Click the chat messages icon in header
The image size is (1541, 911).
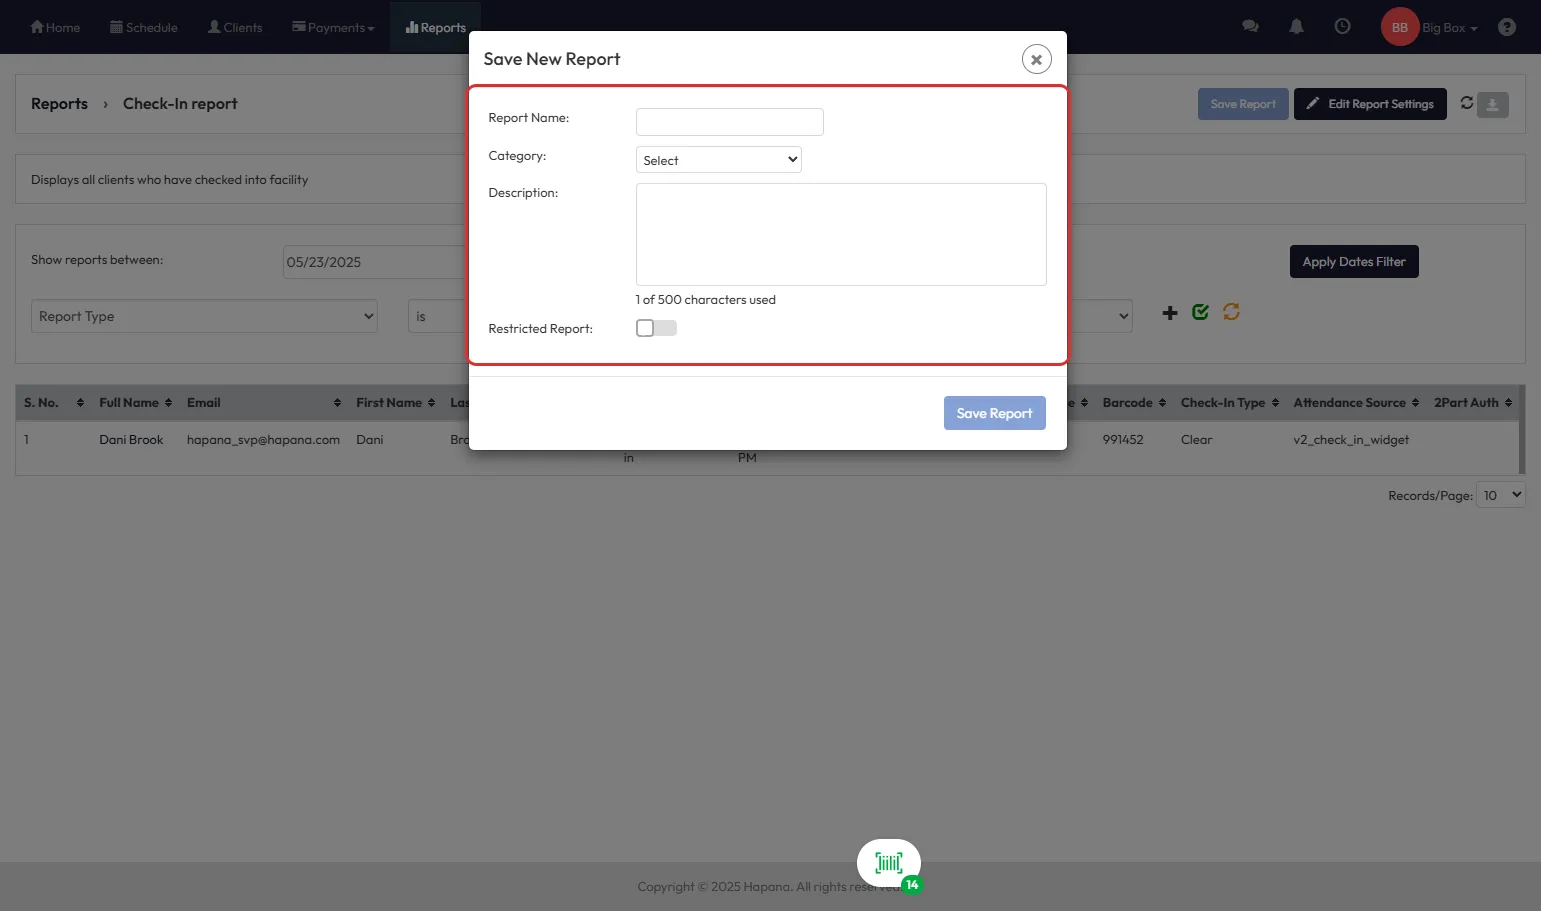(x=1250, y=27)
